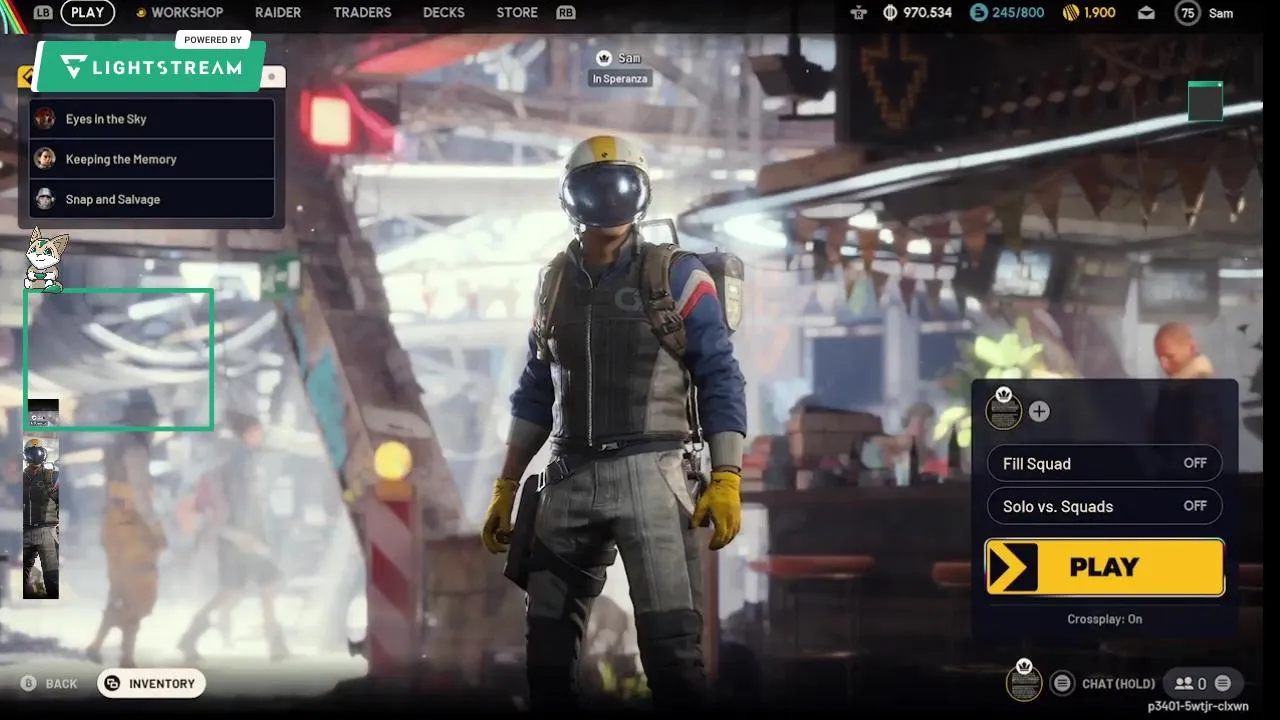Screen dimensions: 1280x720
Task: Click the Crossplay: On label
Action: click(1104, 619)
